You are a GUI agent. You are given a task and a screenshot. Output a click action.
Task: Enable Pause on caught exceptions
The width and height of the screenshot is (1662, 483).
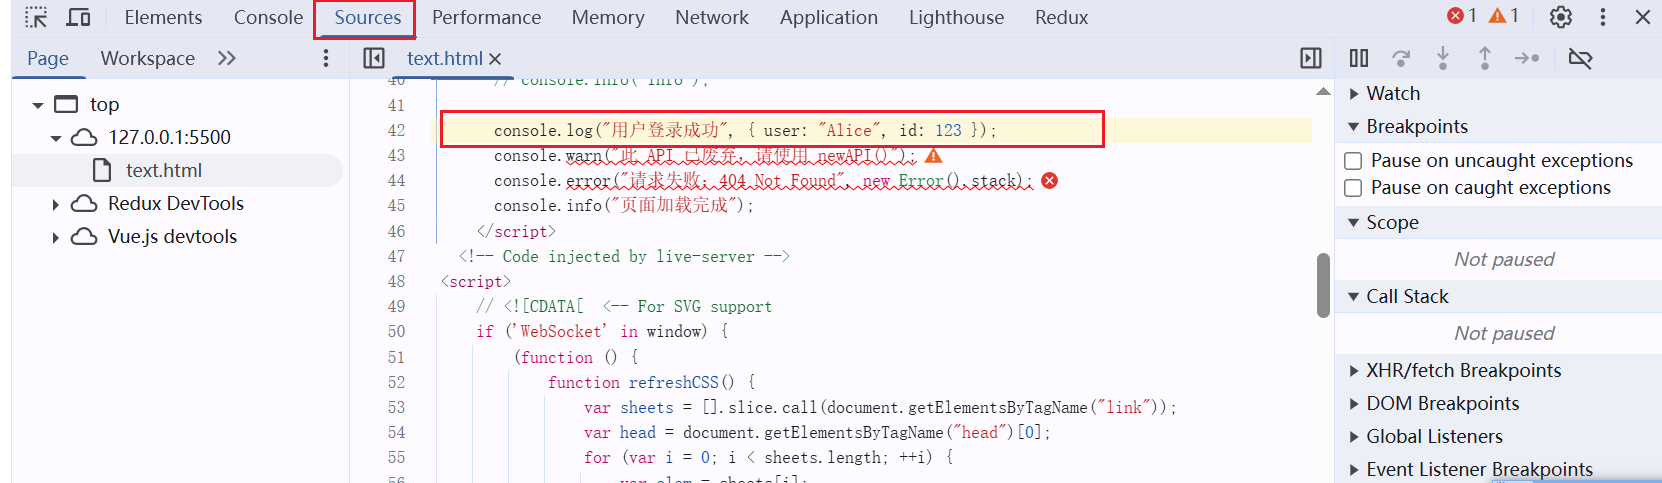[1353, 187]
